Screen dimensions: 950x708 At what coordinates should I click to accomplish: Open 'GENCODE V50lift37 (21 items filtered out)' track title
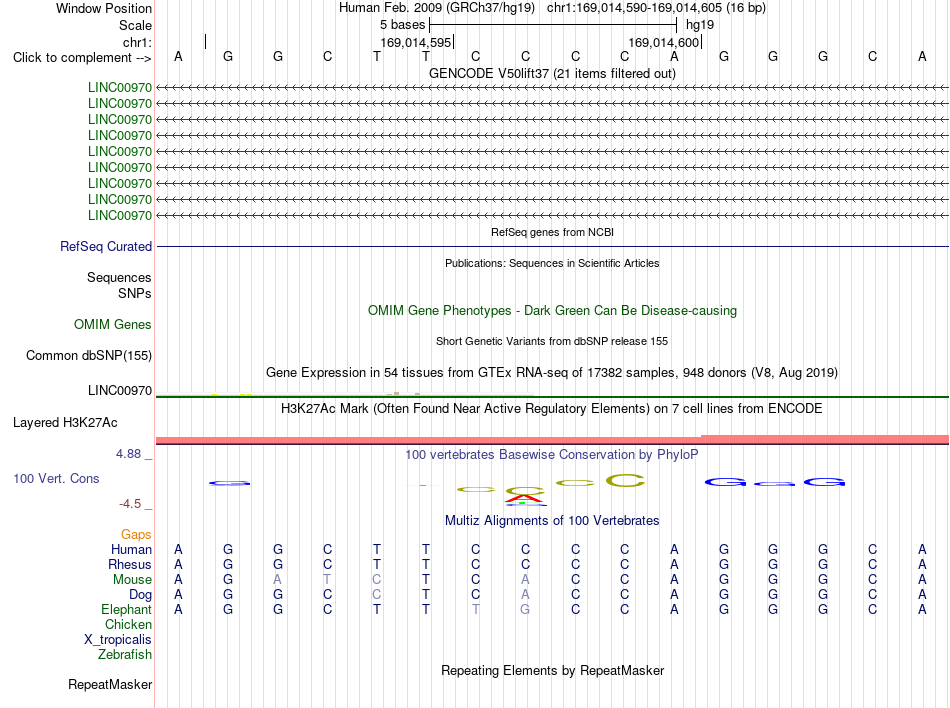click(x=552, y=73)
